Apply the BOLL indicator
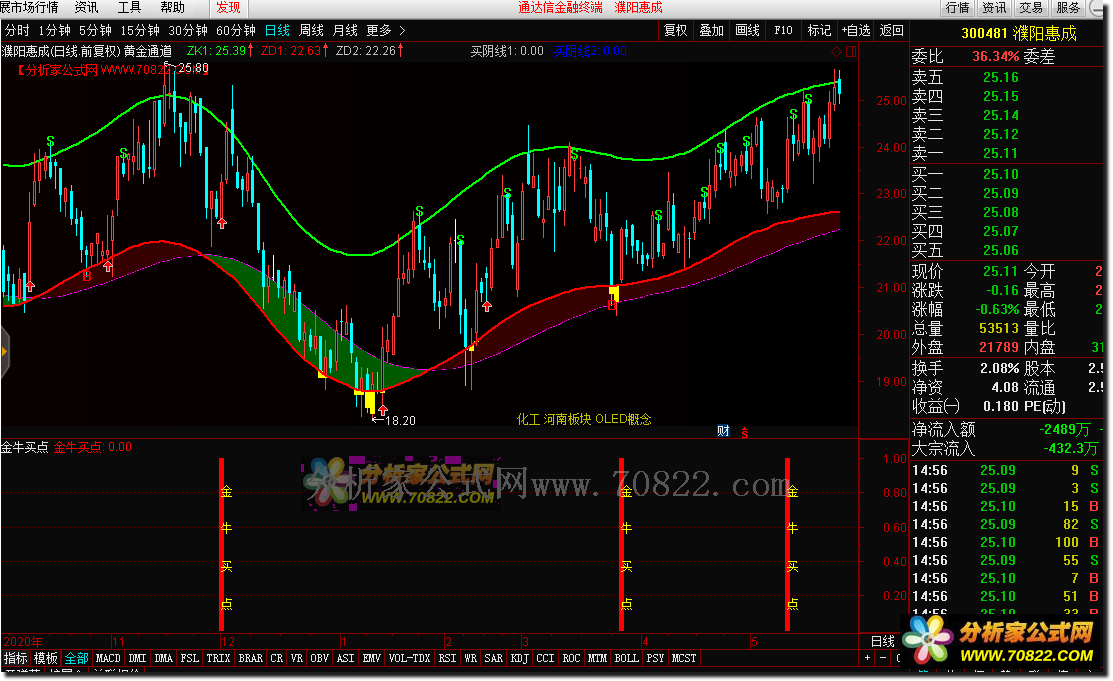This screenshot has height=681, width=1113. click(626, 658)
